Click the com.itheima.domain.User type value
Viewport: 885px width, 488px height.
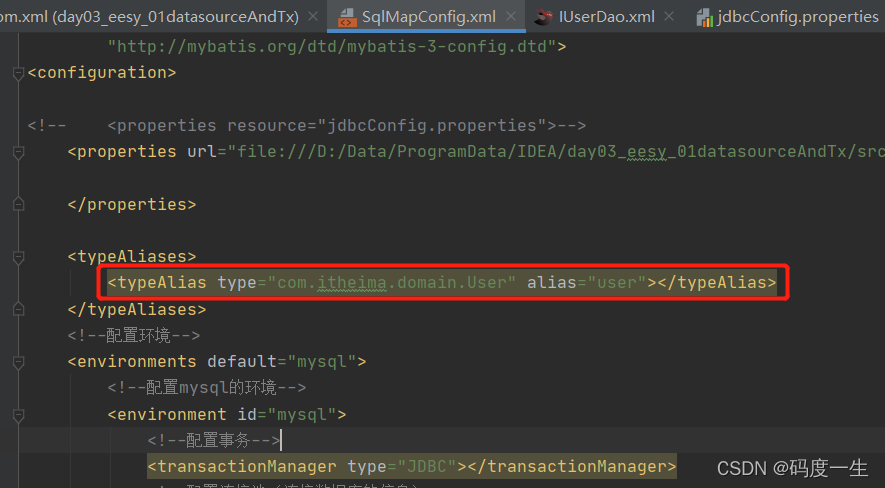point(392,282)
